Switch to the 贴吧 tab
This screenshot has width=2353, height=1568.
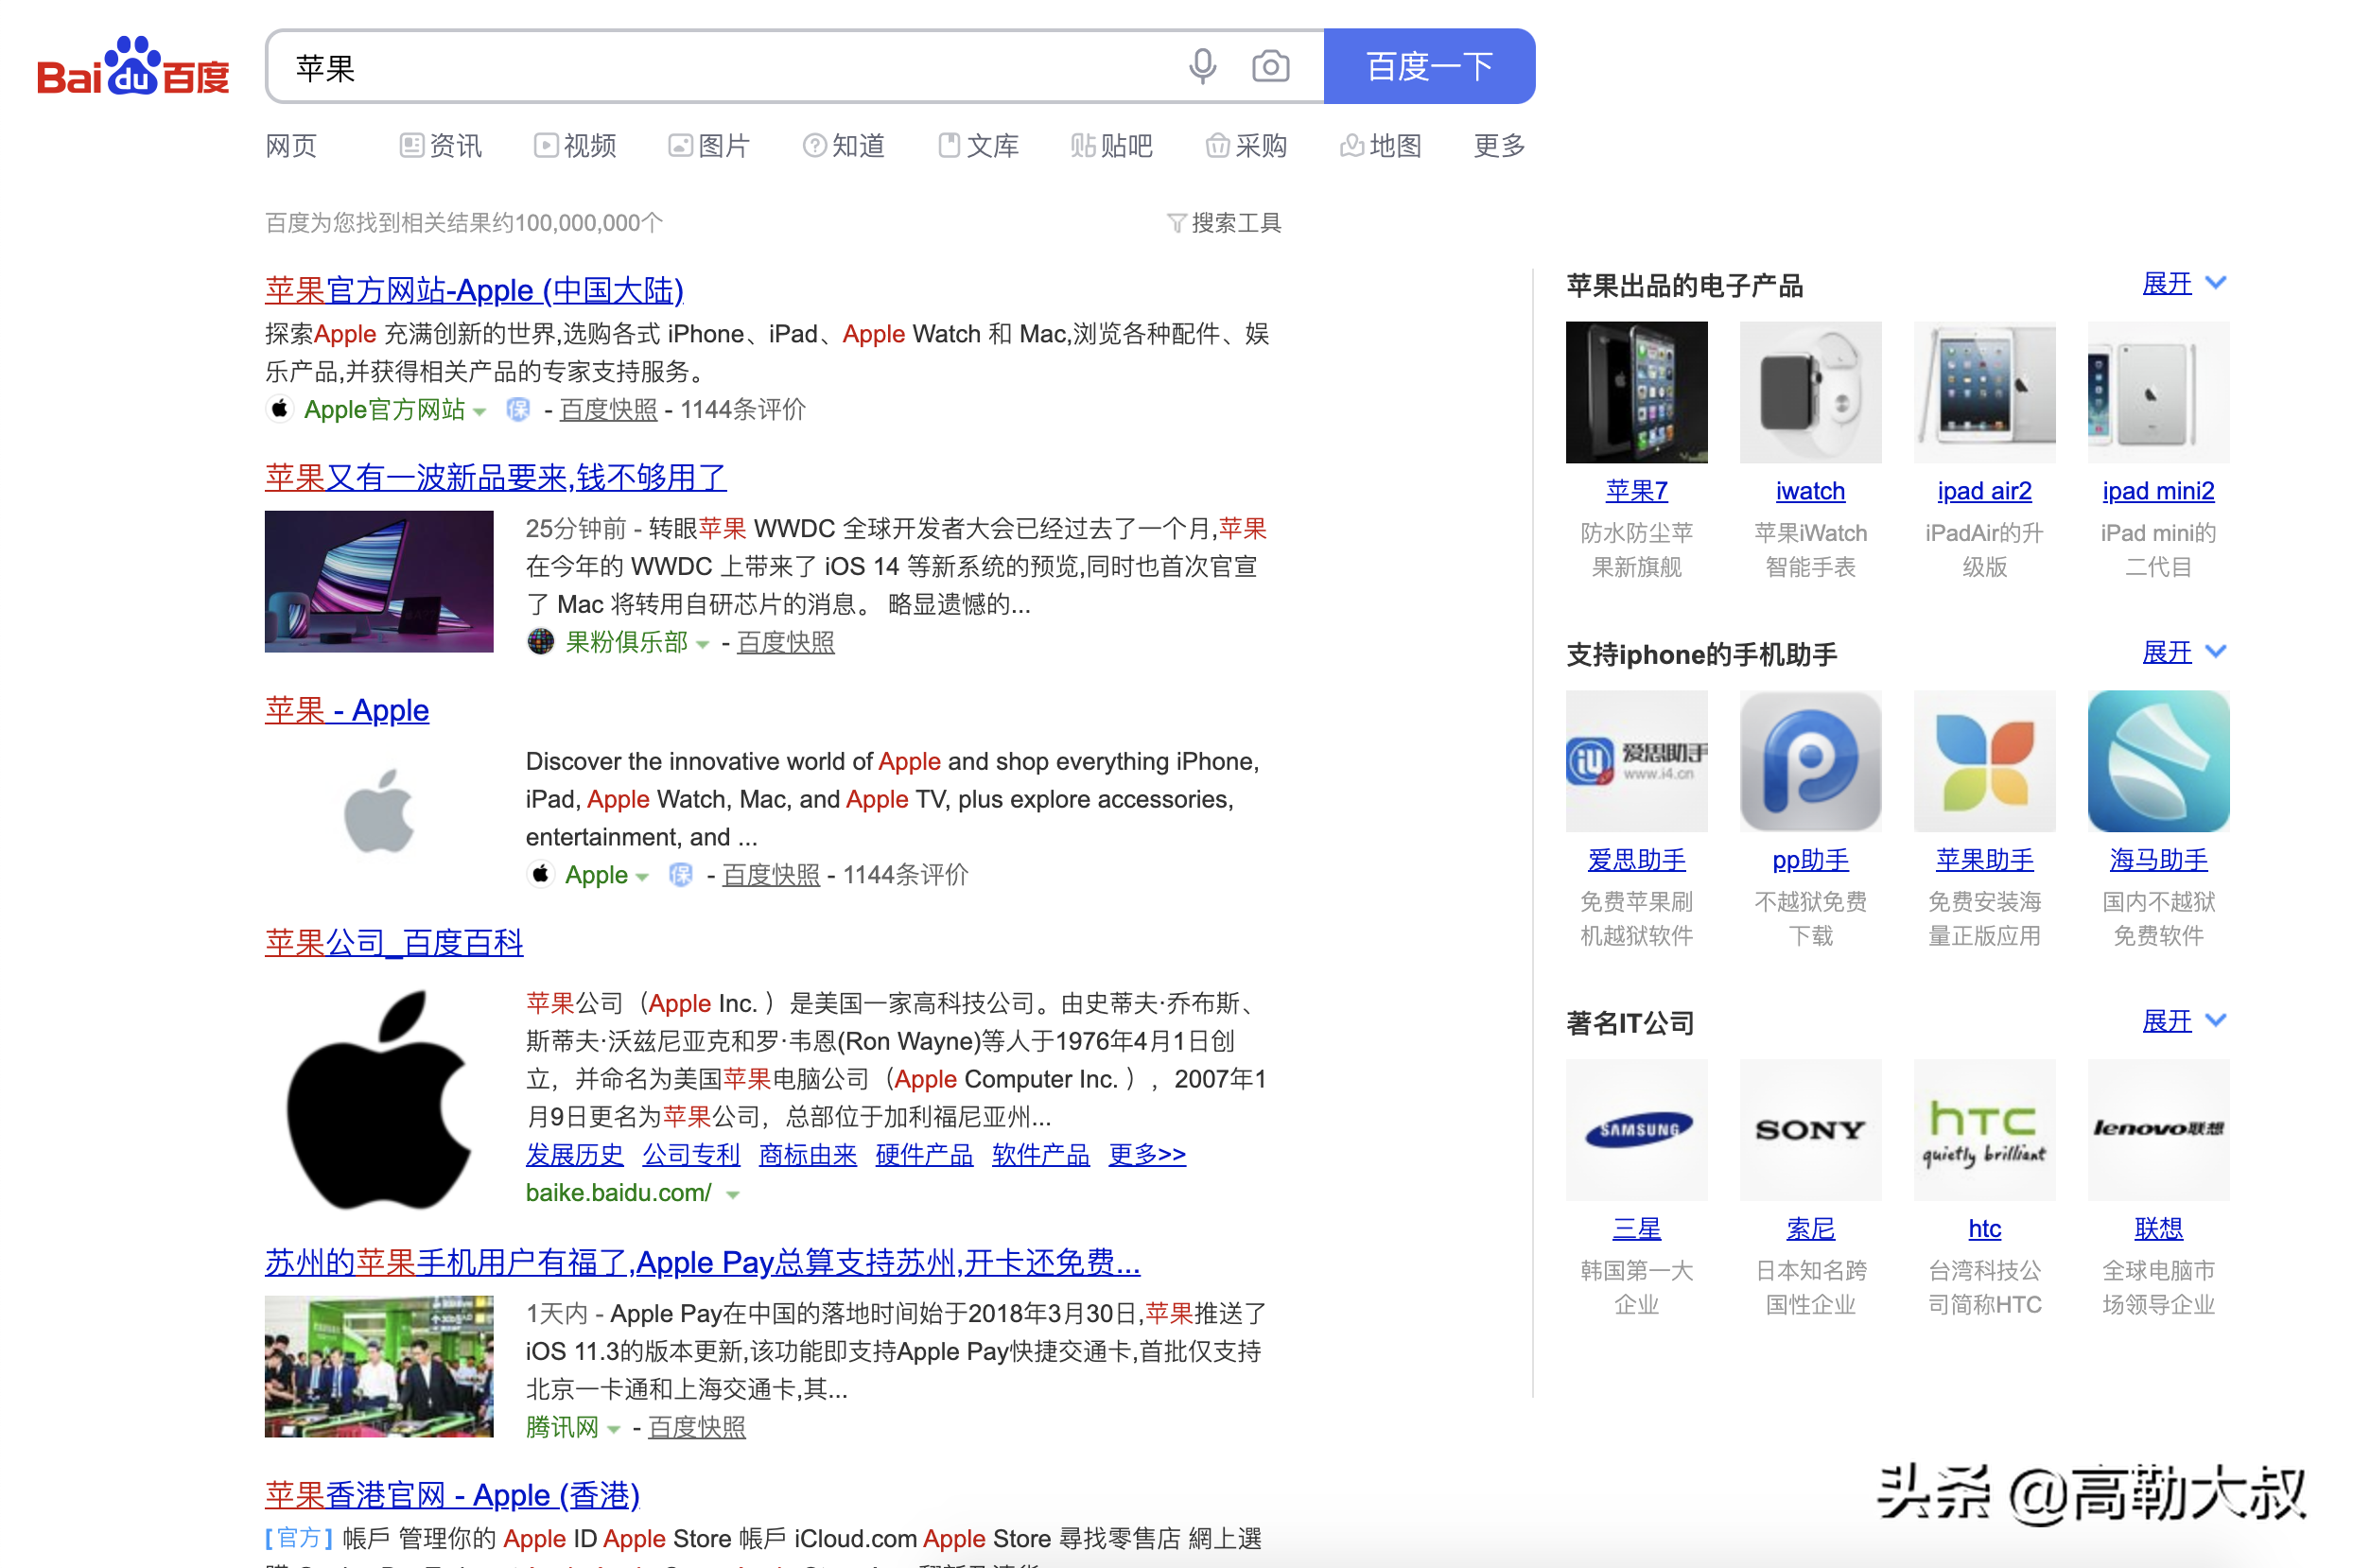pyautogui.click(x=1112, y=146)
